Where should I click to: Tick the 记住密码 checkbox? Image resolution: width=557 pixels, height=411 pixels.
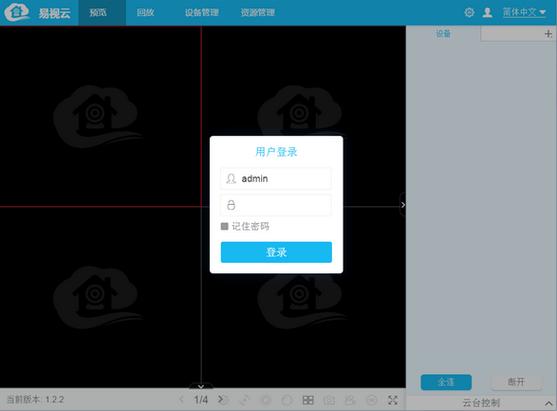coord(224,226)
